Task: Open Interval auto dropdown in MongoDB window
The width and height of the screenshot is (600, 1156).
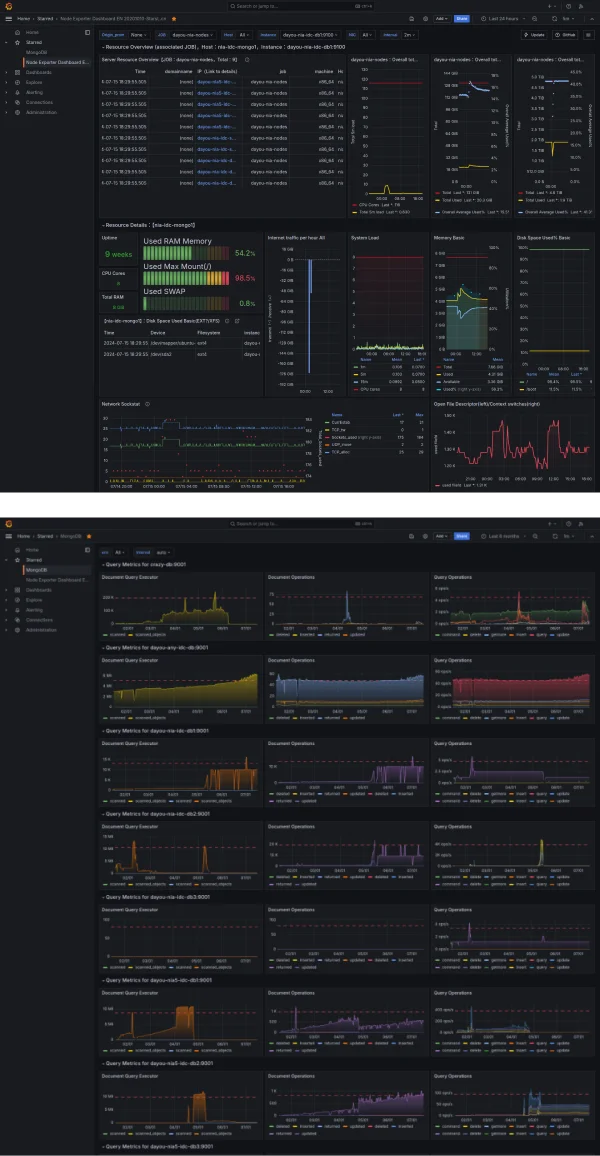Action: coord(163,551)
